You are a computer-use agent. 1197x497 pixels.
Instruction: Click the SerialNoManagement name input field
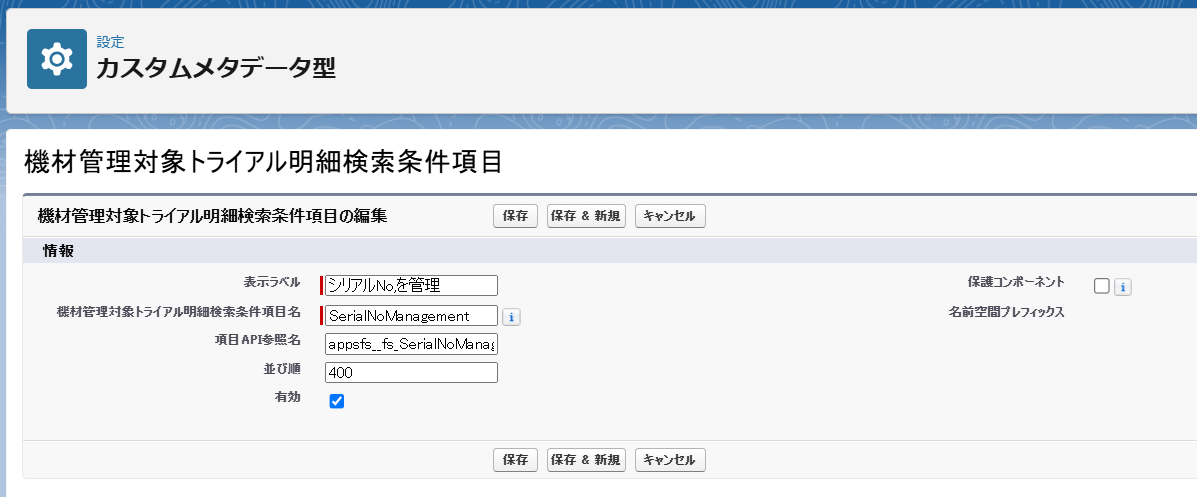(x=411, y=316)
